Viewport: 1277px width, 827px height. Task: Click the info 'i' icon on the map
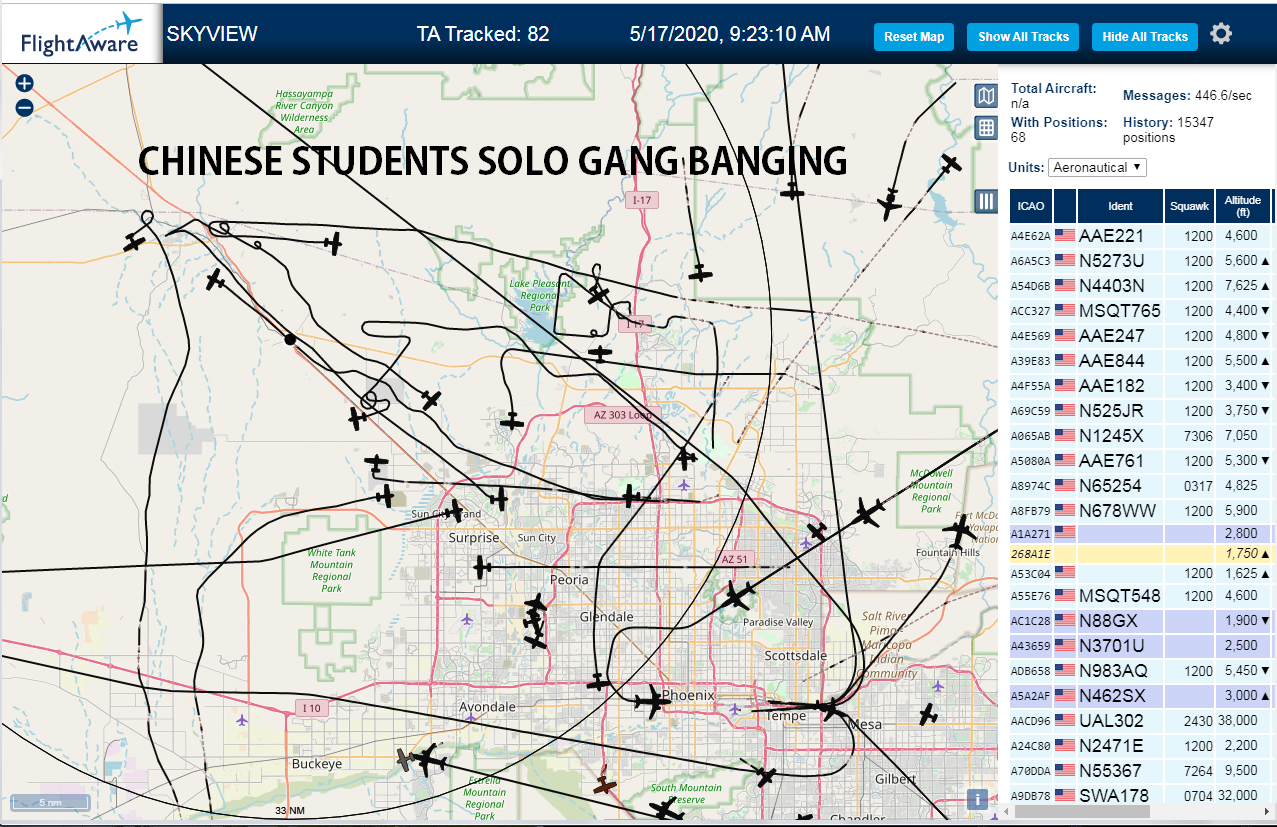coord(979,799)
